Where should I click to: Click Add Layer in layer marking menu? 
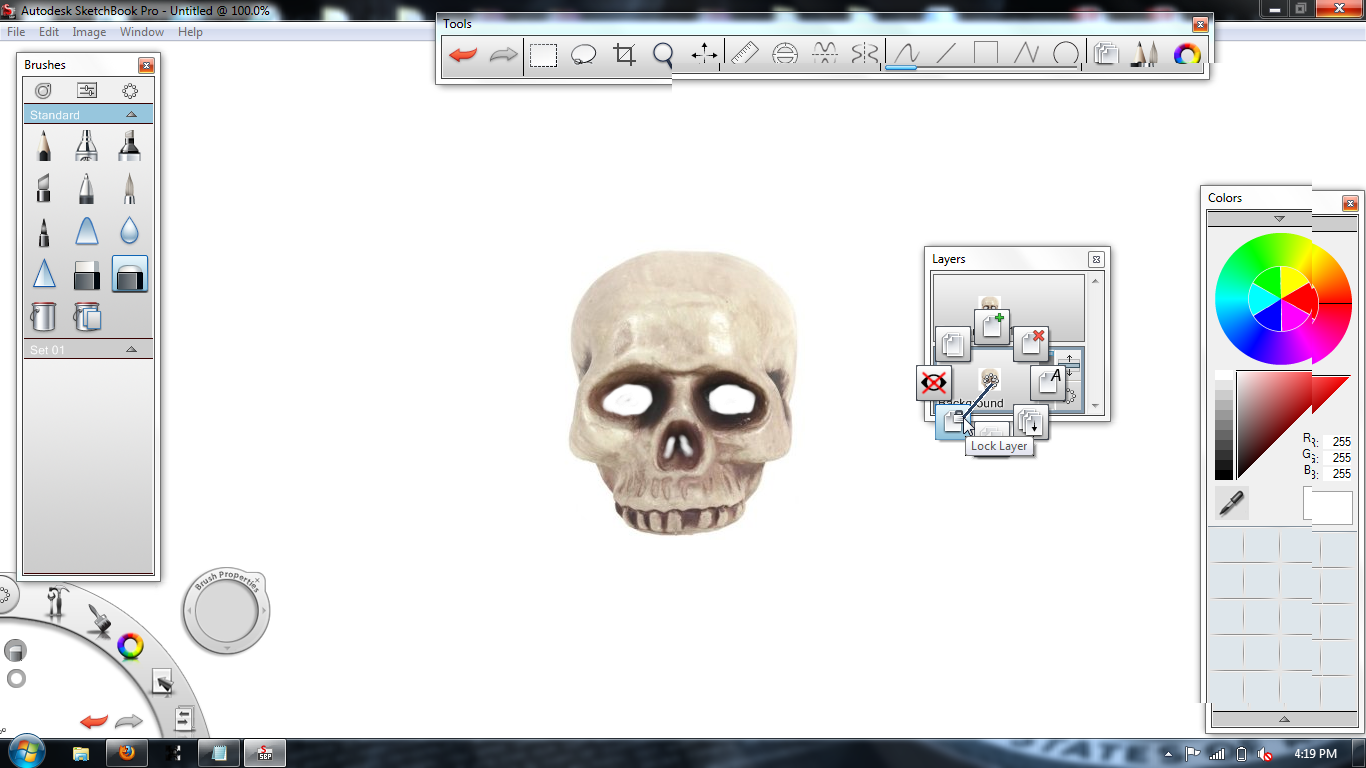992,326
